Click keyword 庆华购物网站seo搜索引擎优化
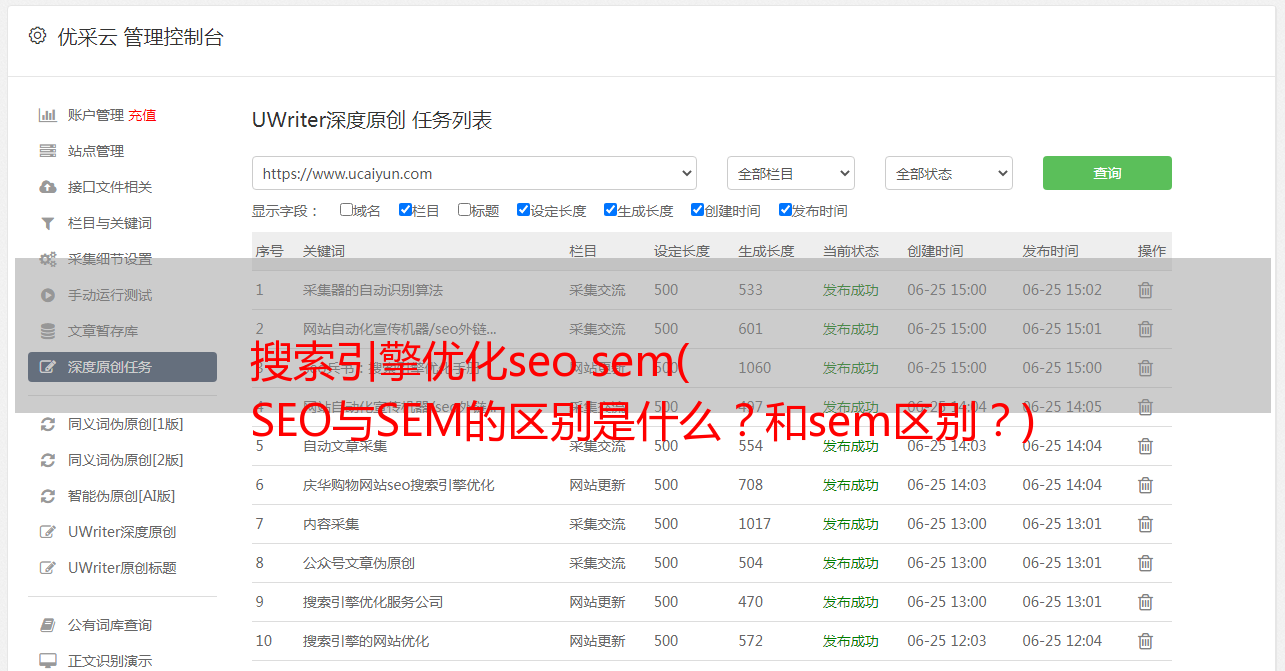This screenshot has width=1285, height=671. 399,485
